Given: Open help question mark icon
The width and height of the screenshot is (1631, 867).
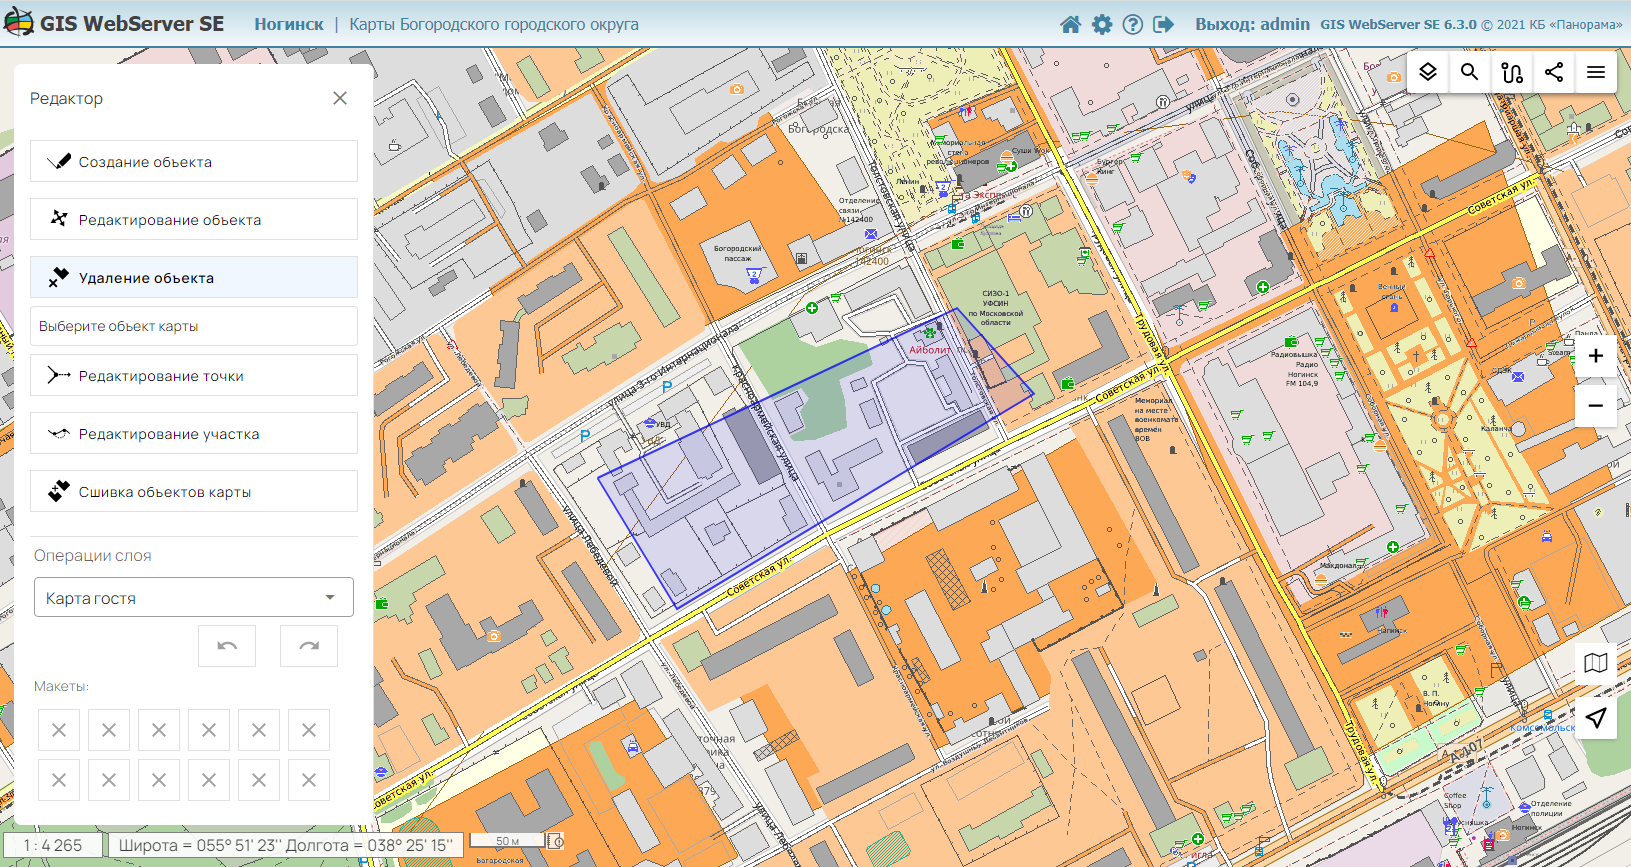Looking at the screenshot, I should 1132,24.
